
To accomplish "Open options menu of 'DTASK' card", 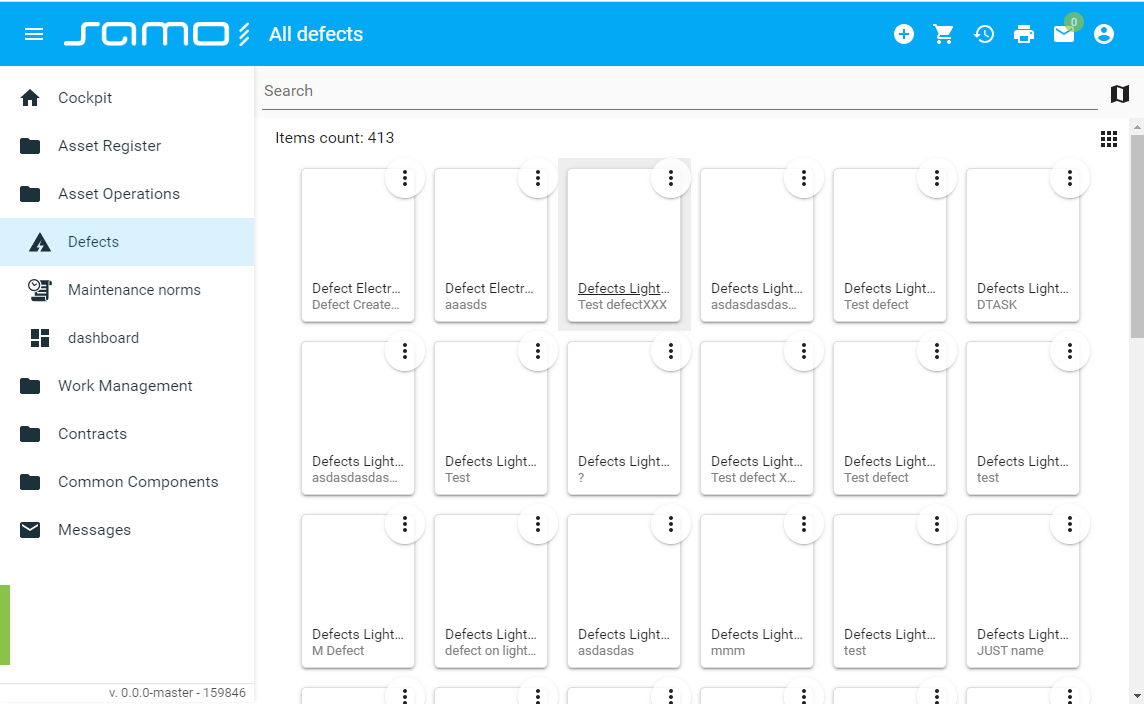I will pyautogui.click(x=1070, y=178).
